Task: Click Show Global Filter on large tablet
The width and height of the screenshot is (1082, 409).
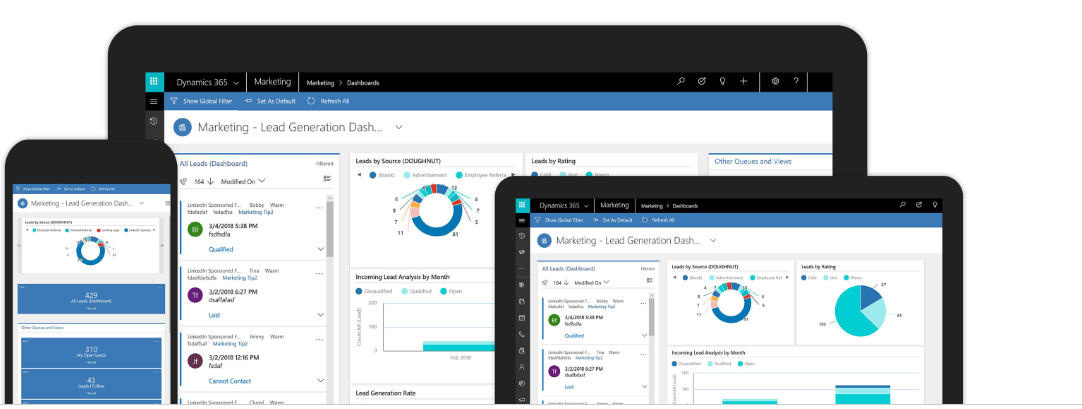Action: coord(201,101)
